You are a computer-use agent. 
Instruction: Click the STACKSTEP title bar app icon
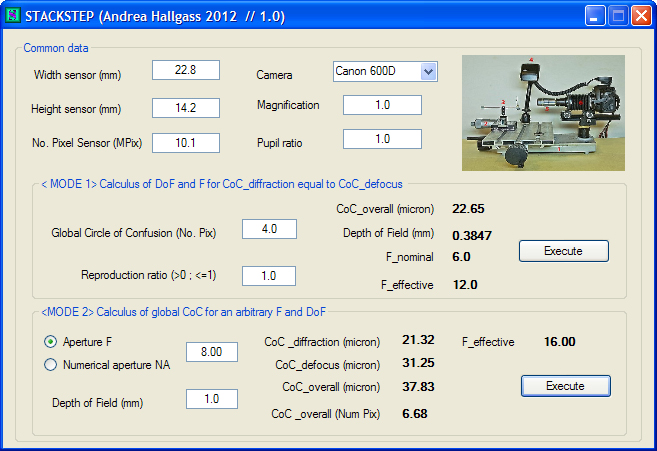[12, 16]
